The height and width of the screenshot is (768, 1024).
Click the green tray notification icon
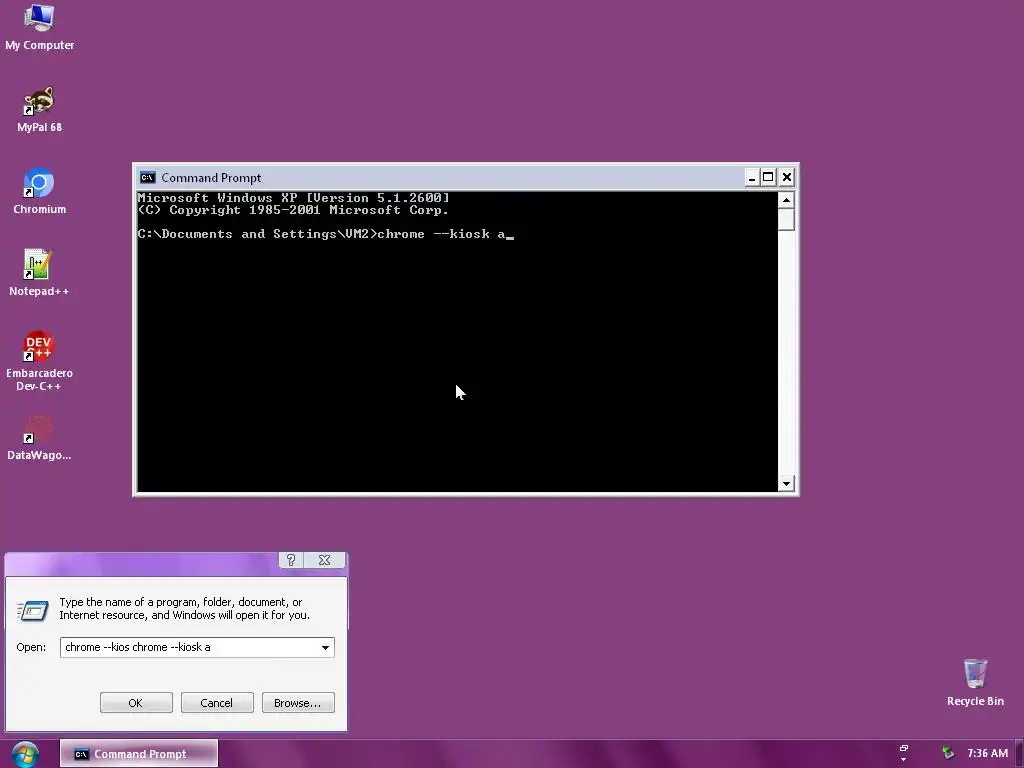pyautogui.click(x=948, y=753)
